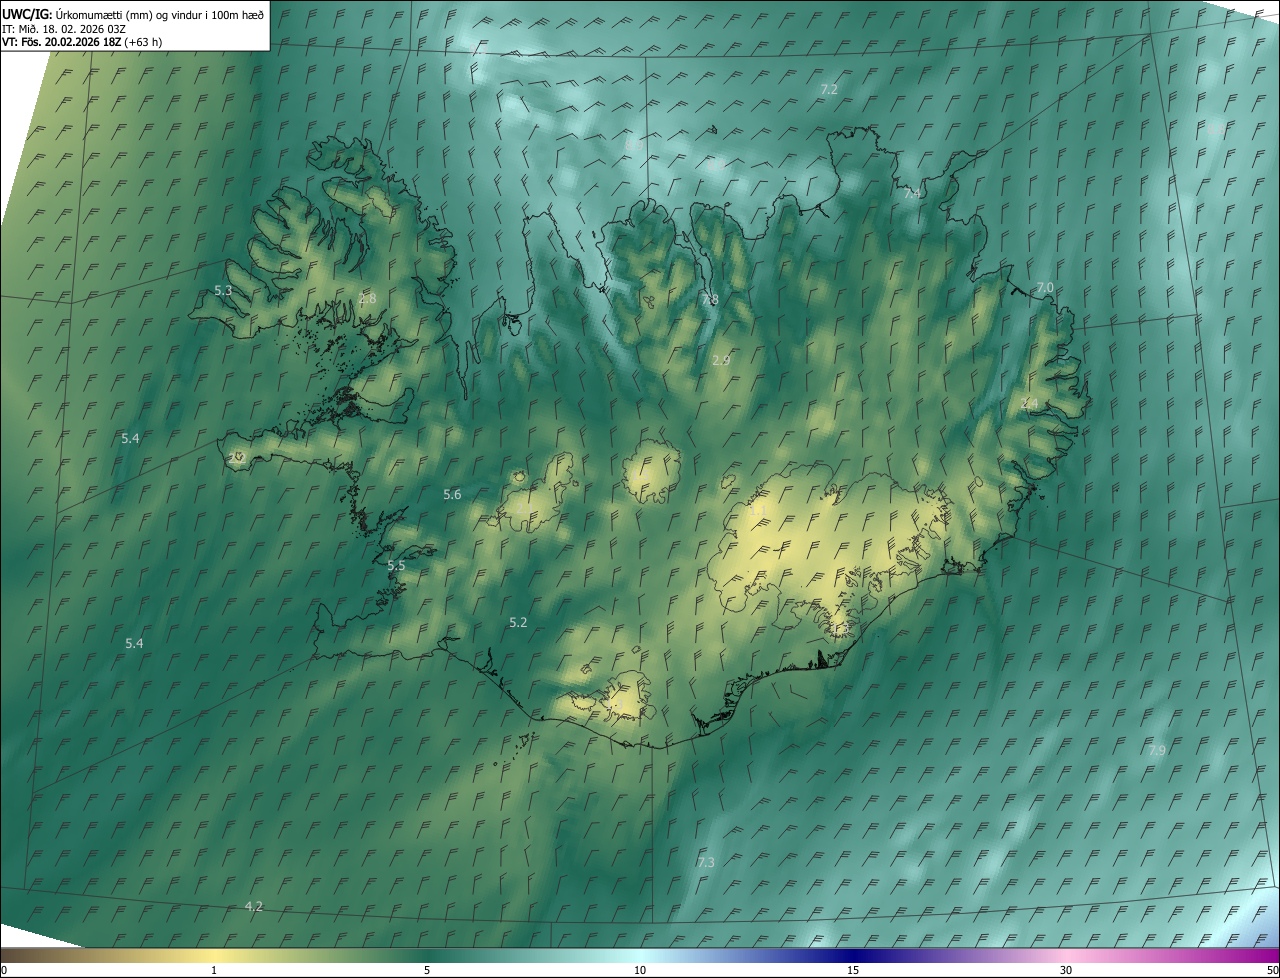Click the 5.2 value on the map
Viewport: 1280px width, 978px height.
pos(517,622)
